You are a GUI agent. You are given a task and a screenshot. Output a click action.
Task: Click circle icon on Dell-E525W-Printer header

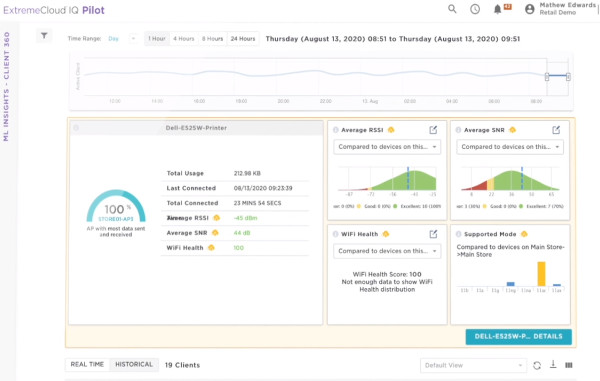coord(76,128)
